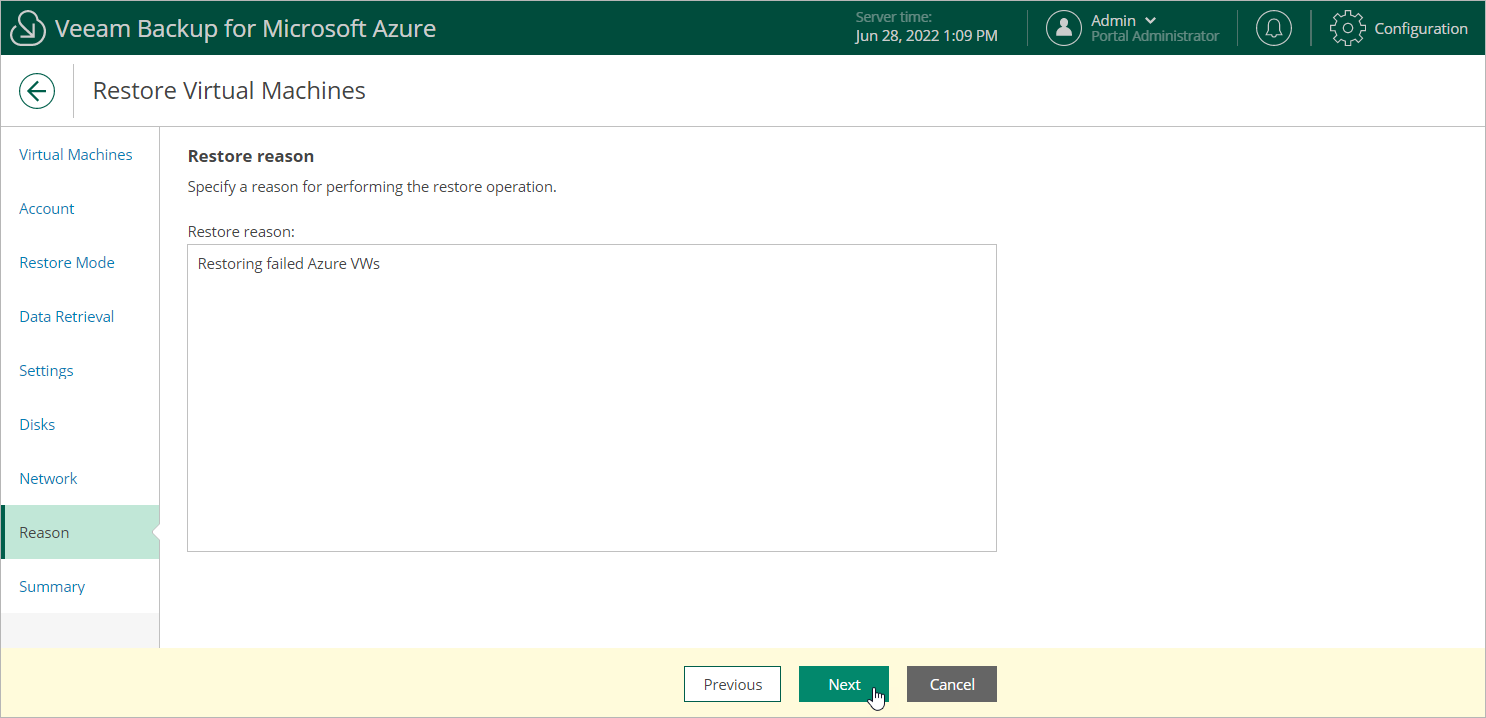Click the bold Restore reason heading
This screenshot has height=718, width=1486.
(x=251, y=156)
